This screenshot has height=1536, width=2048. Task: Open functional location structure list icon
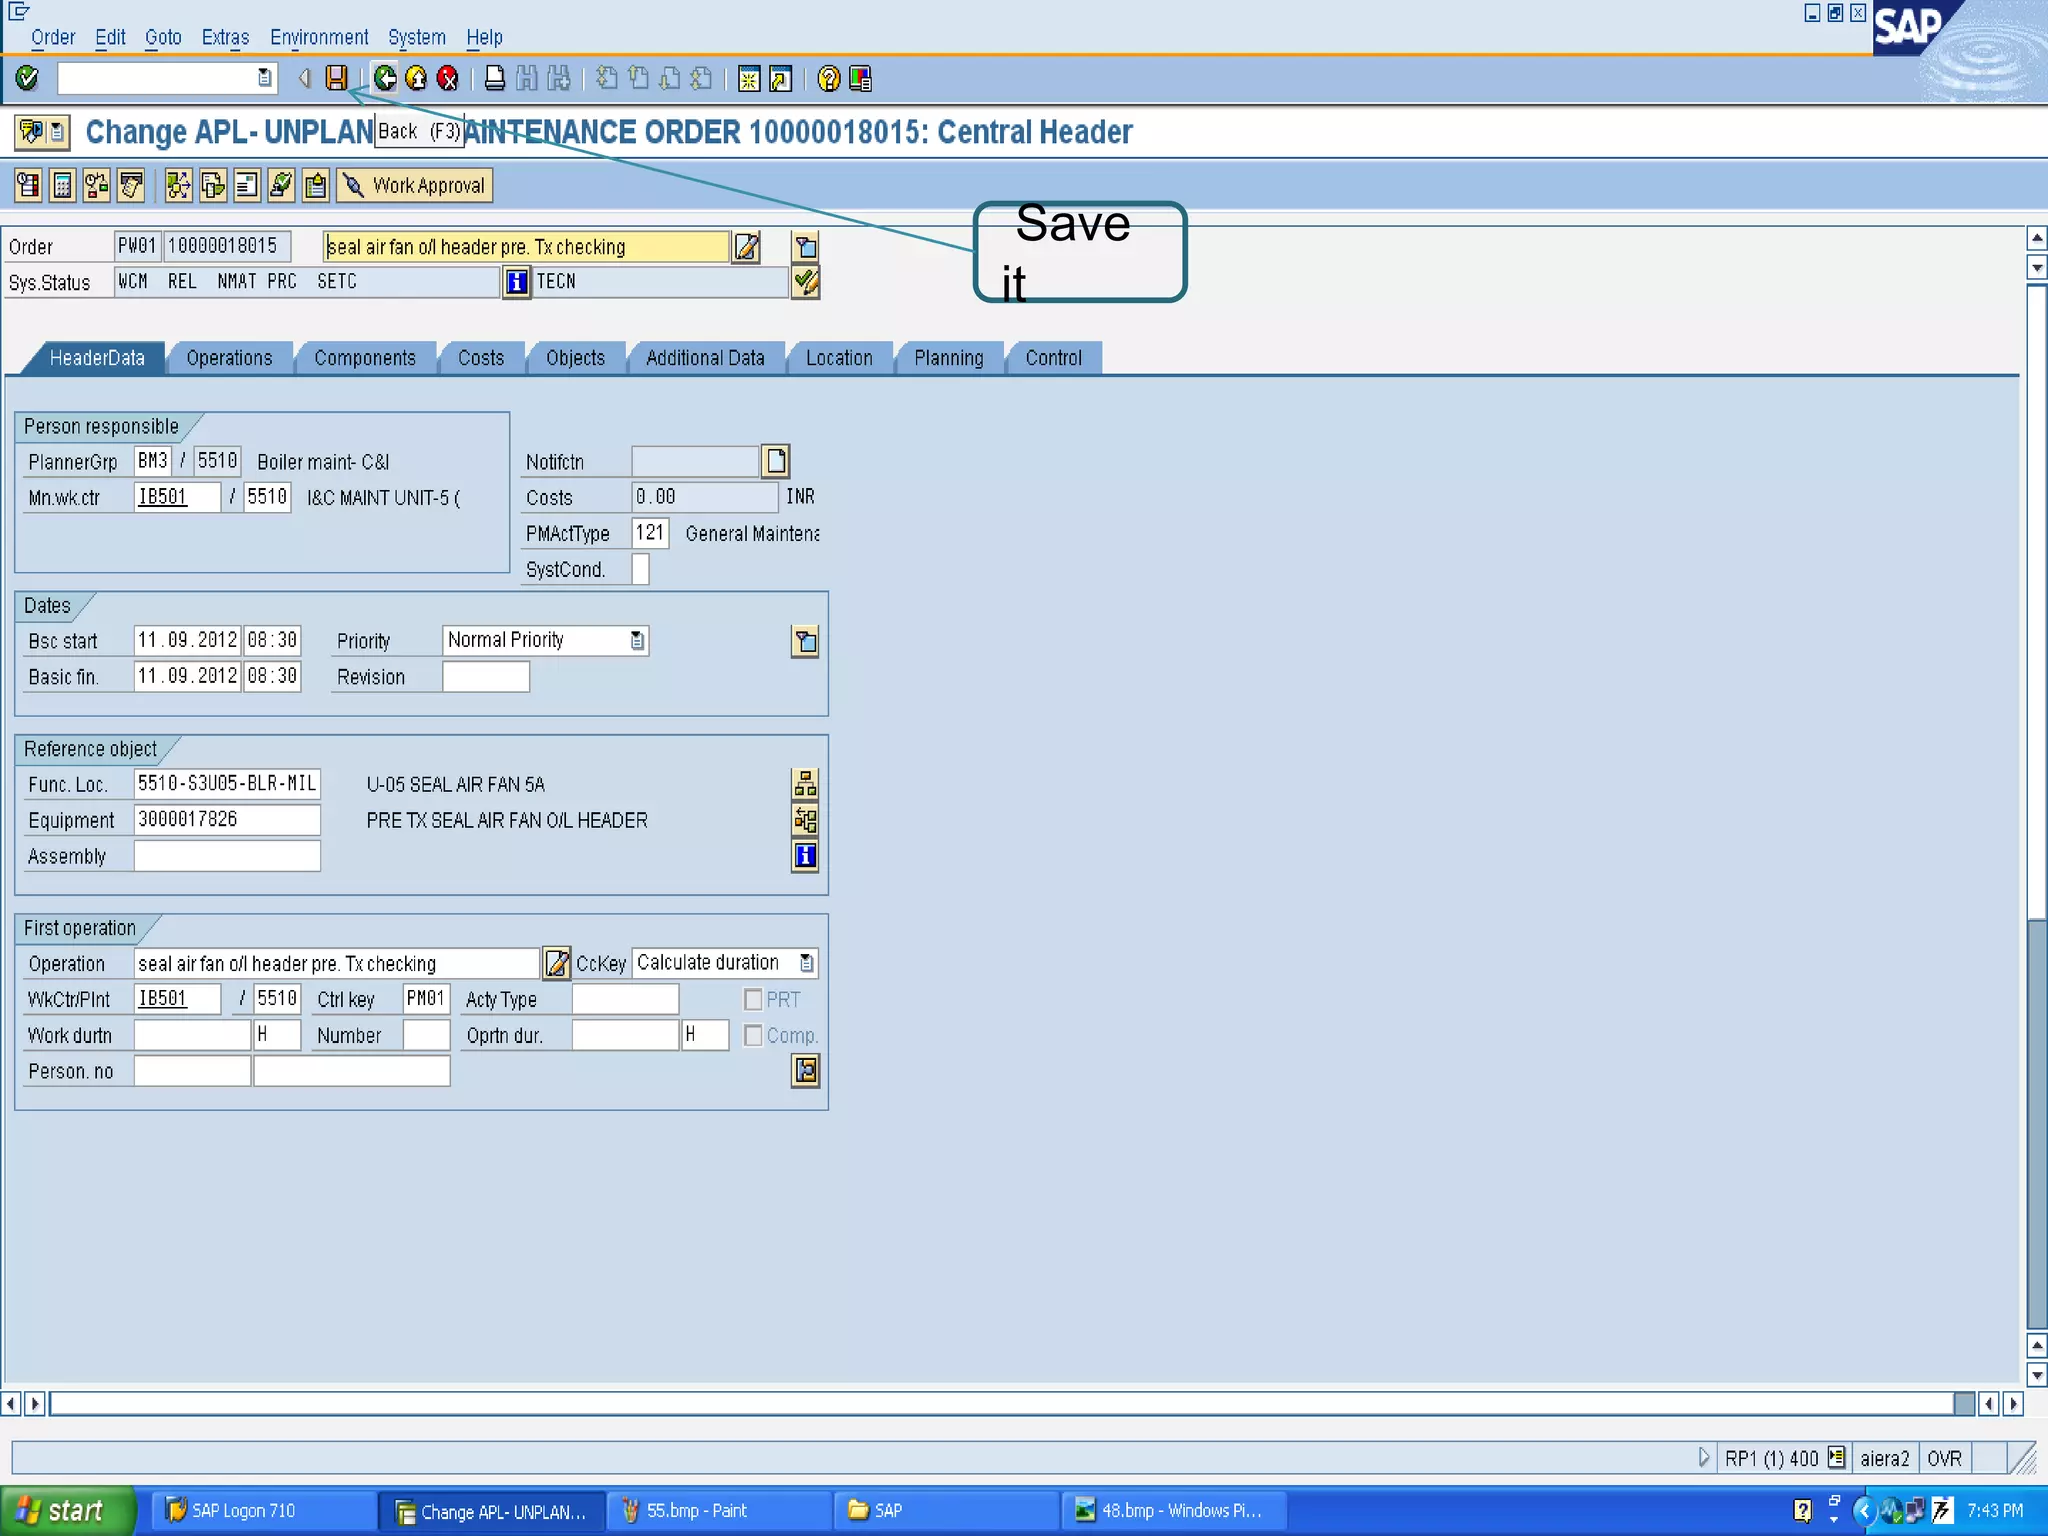point(805,784)
